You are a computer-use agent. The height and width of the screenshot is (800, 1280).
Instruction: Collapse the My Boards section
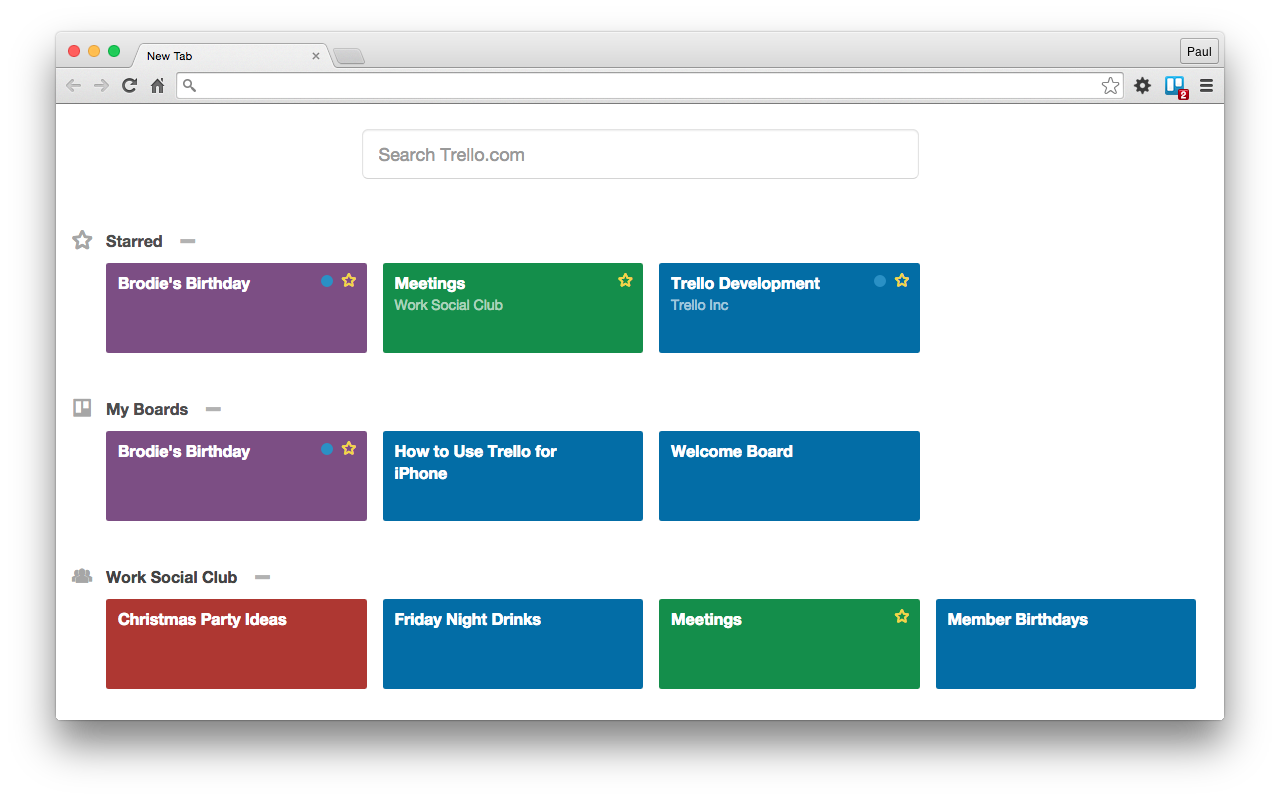coord(213,409)
